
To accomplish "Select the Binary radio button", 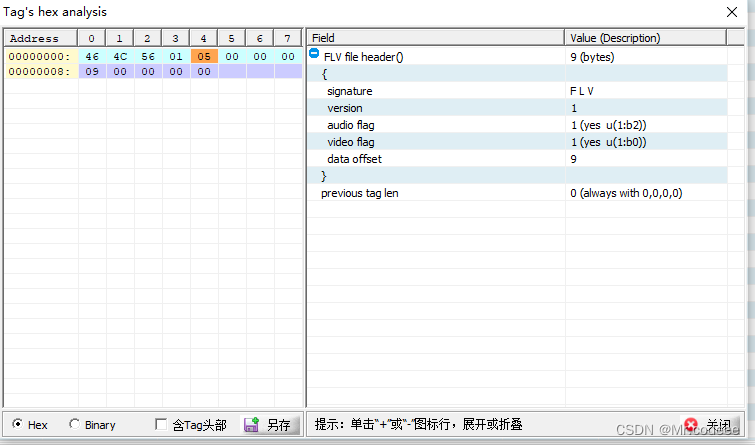I will point(74,424).
